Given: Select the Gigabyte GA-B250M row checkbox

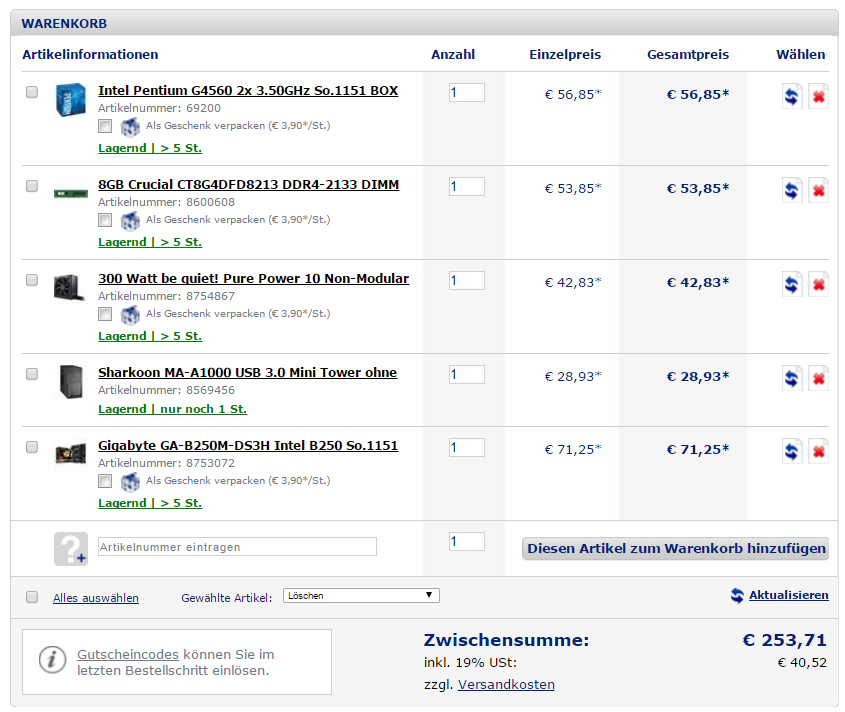Looking at the screenshot, I should (32, 447).
